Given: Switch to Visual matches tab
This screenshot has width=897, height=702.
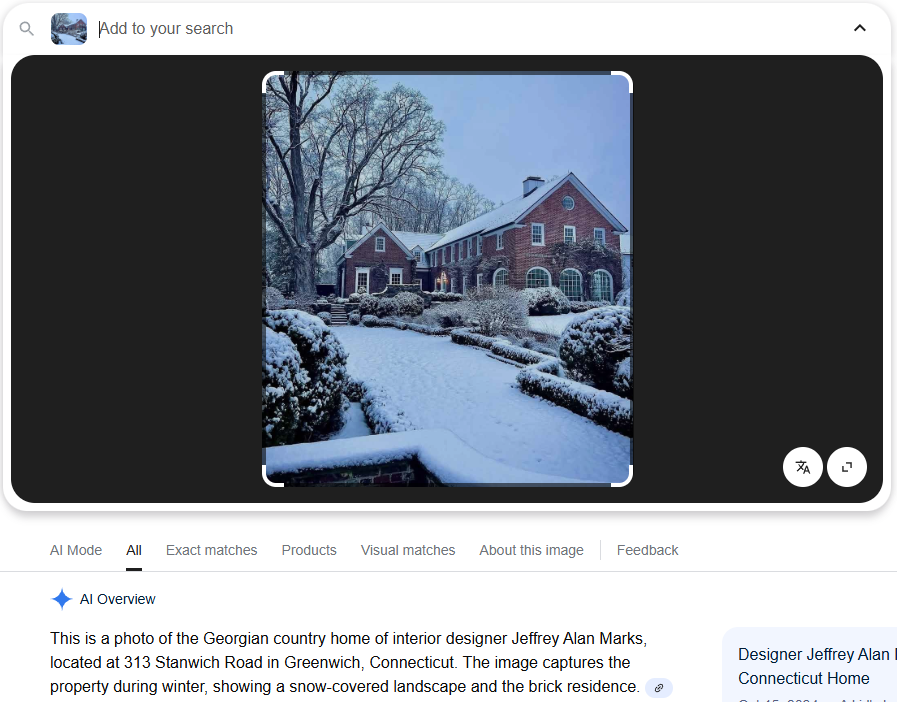Looking at the screenshot, I should 408,550.
